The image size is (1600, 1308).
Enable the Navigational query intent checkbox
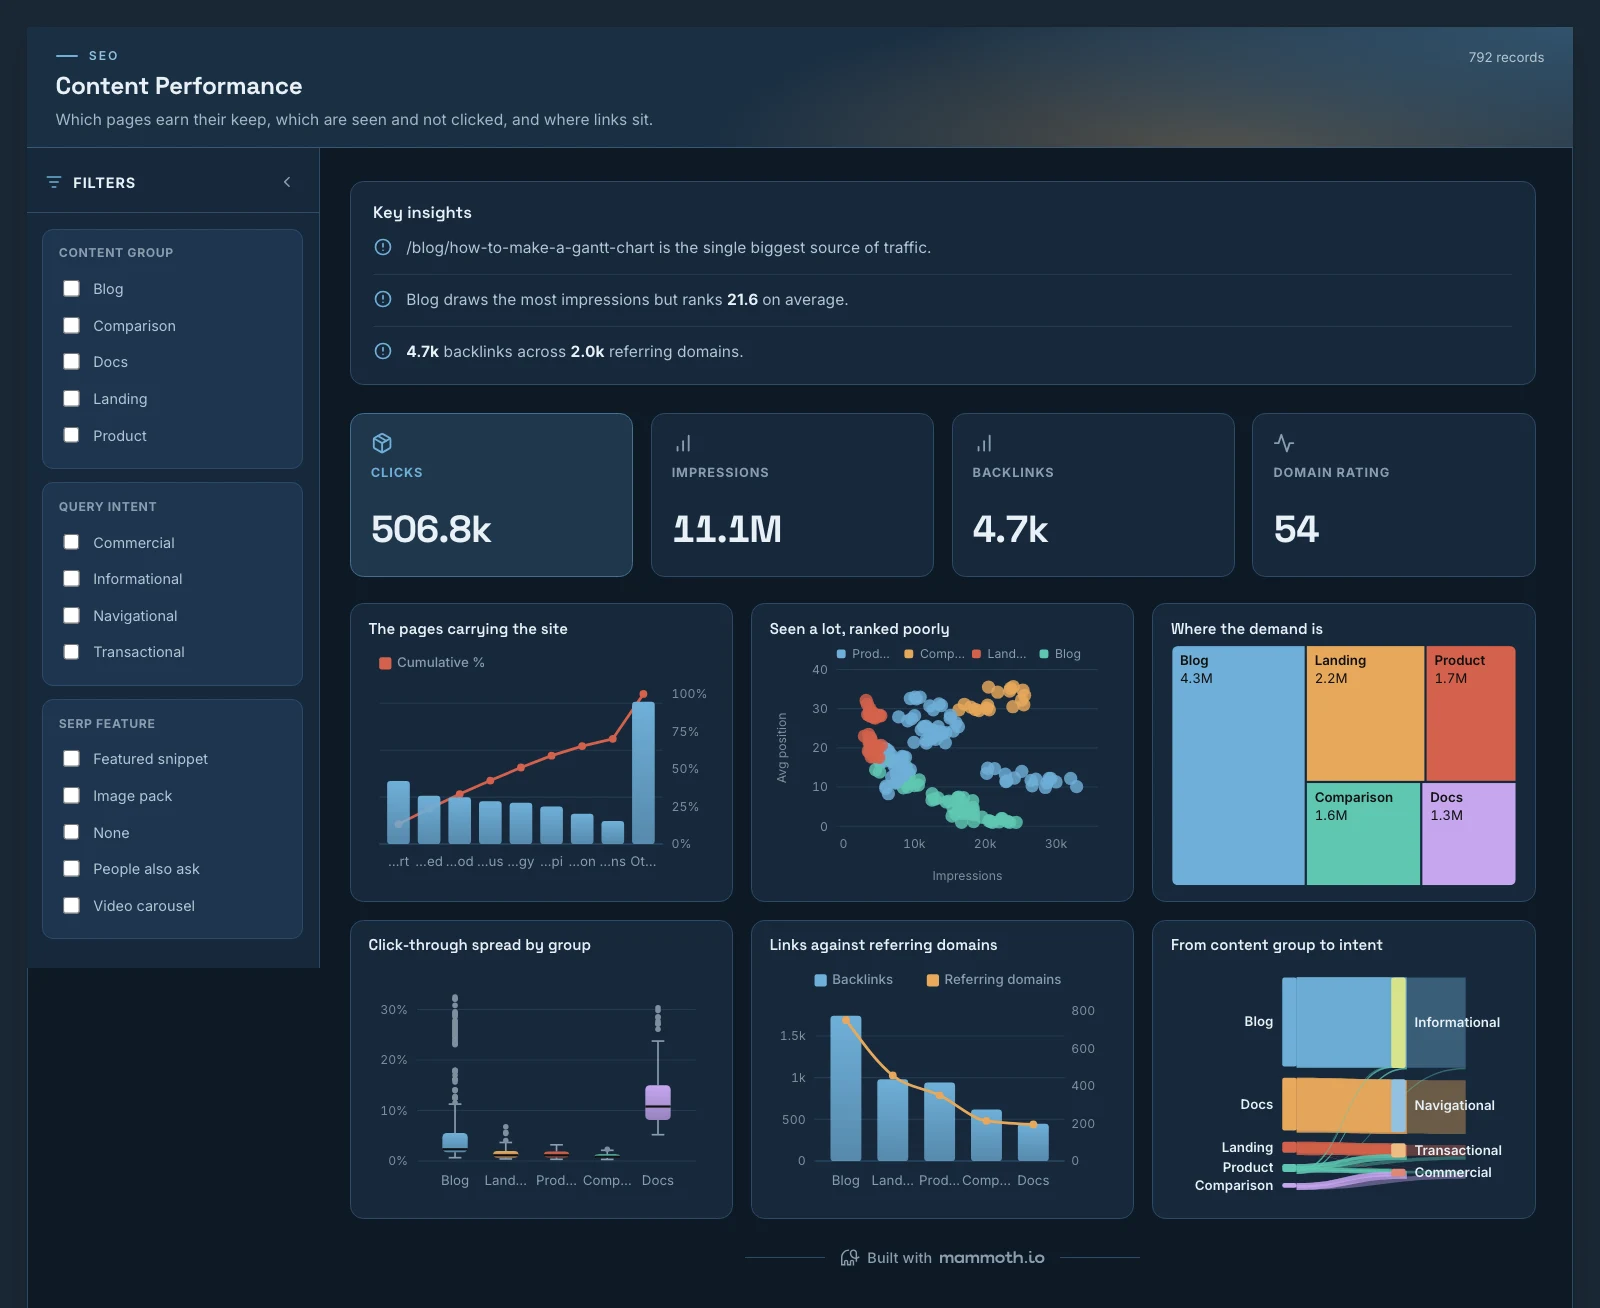(72, 615)
